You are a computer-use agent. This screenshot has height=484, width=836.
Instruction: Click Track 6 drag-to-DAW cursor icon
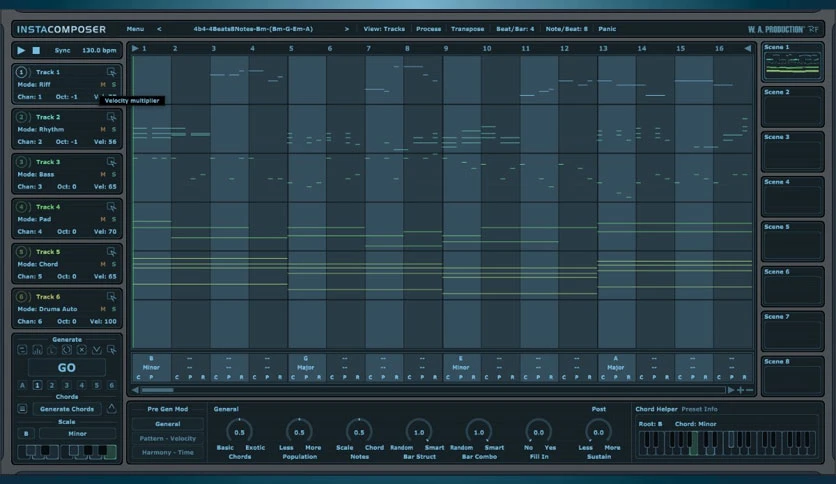click(x=111, y=296)
